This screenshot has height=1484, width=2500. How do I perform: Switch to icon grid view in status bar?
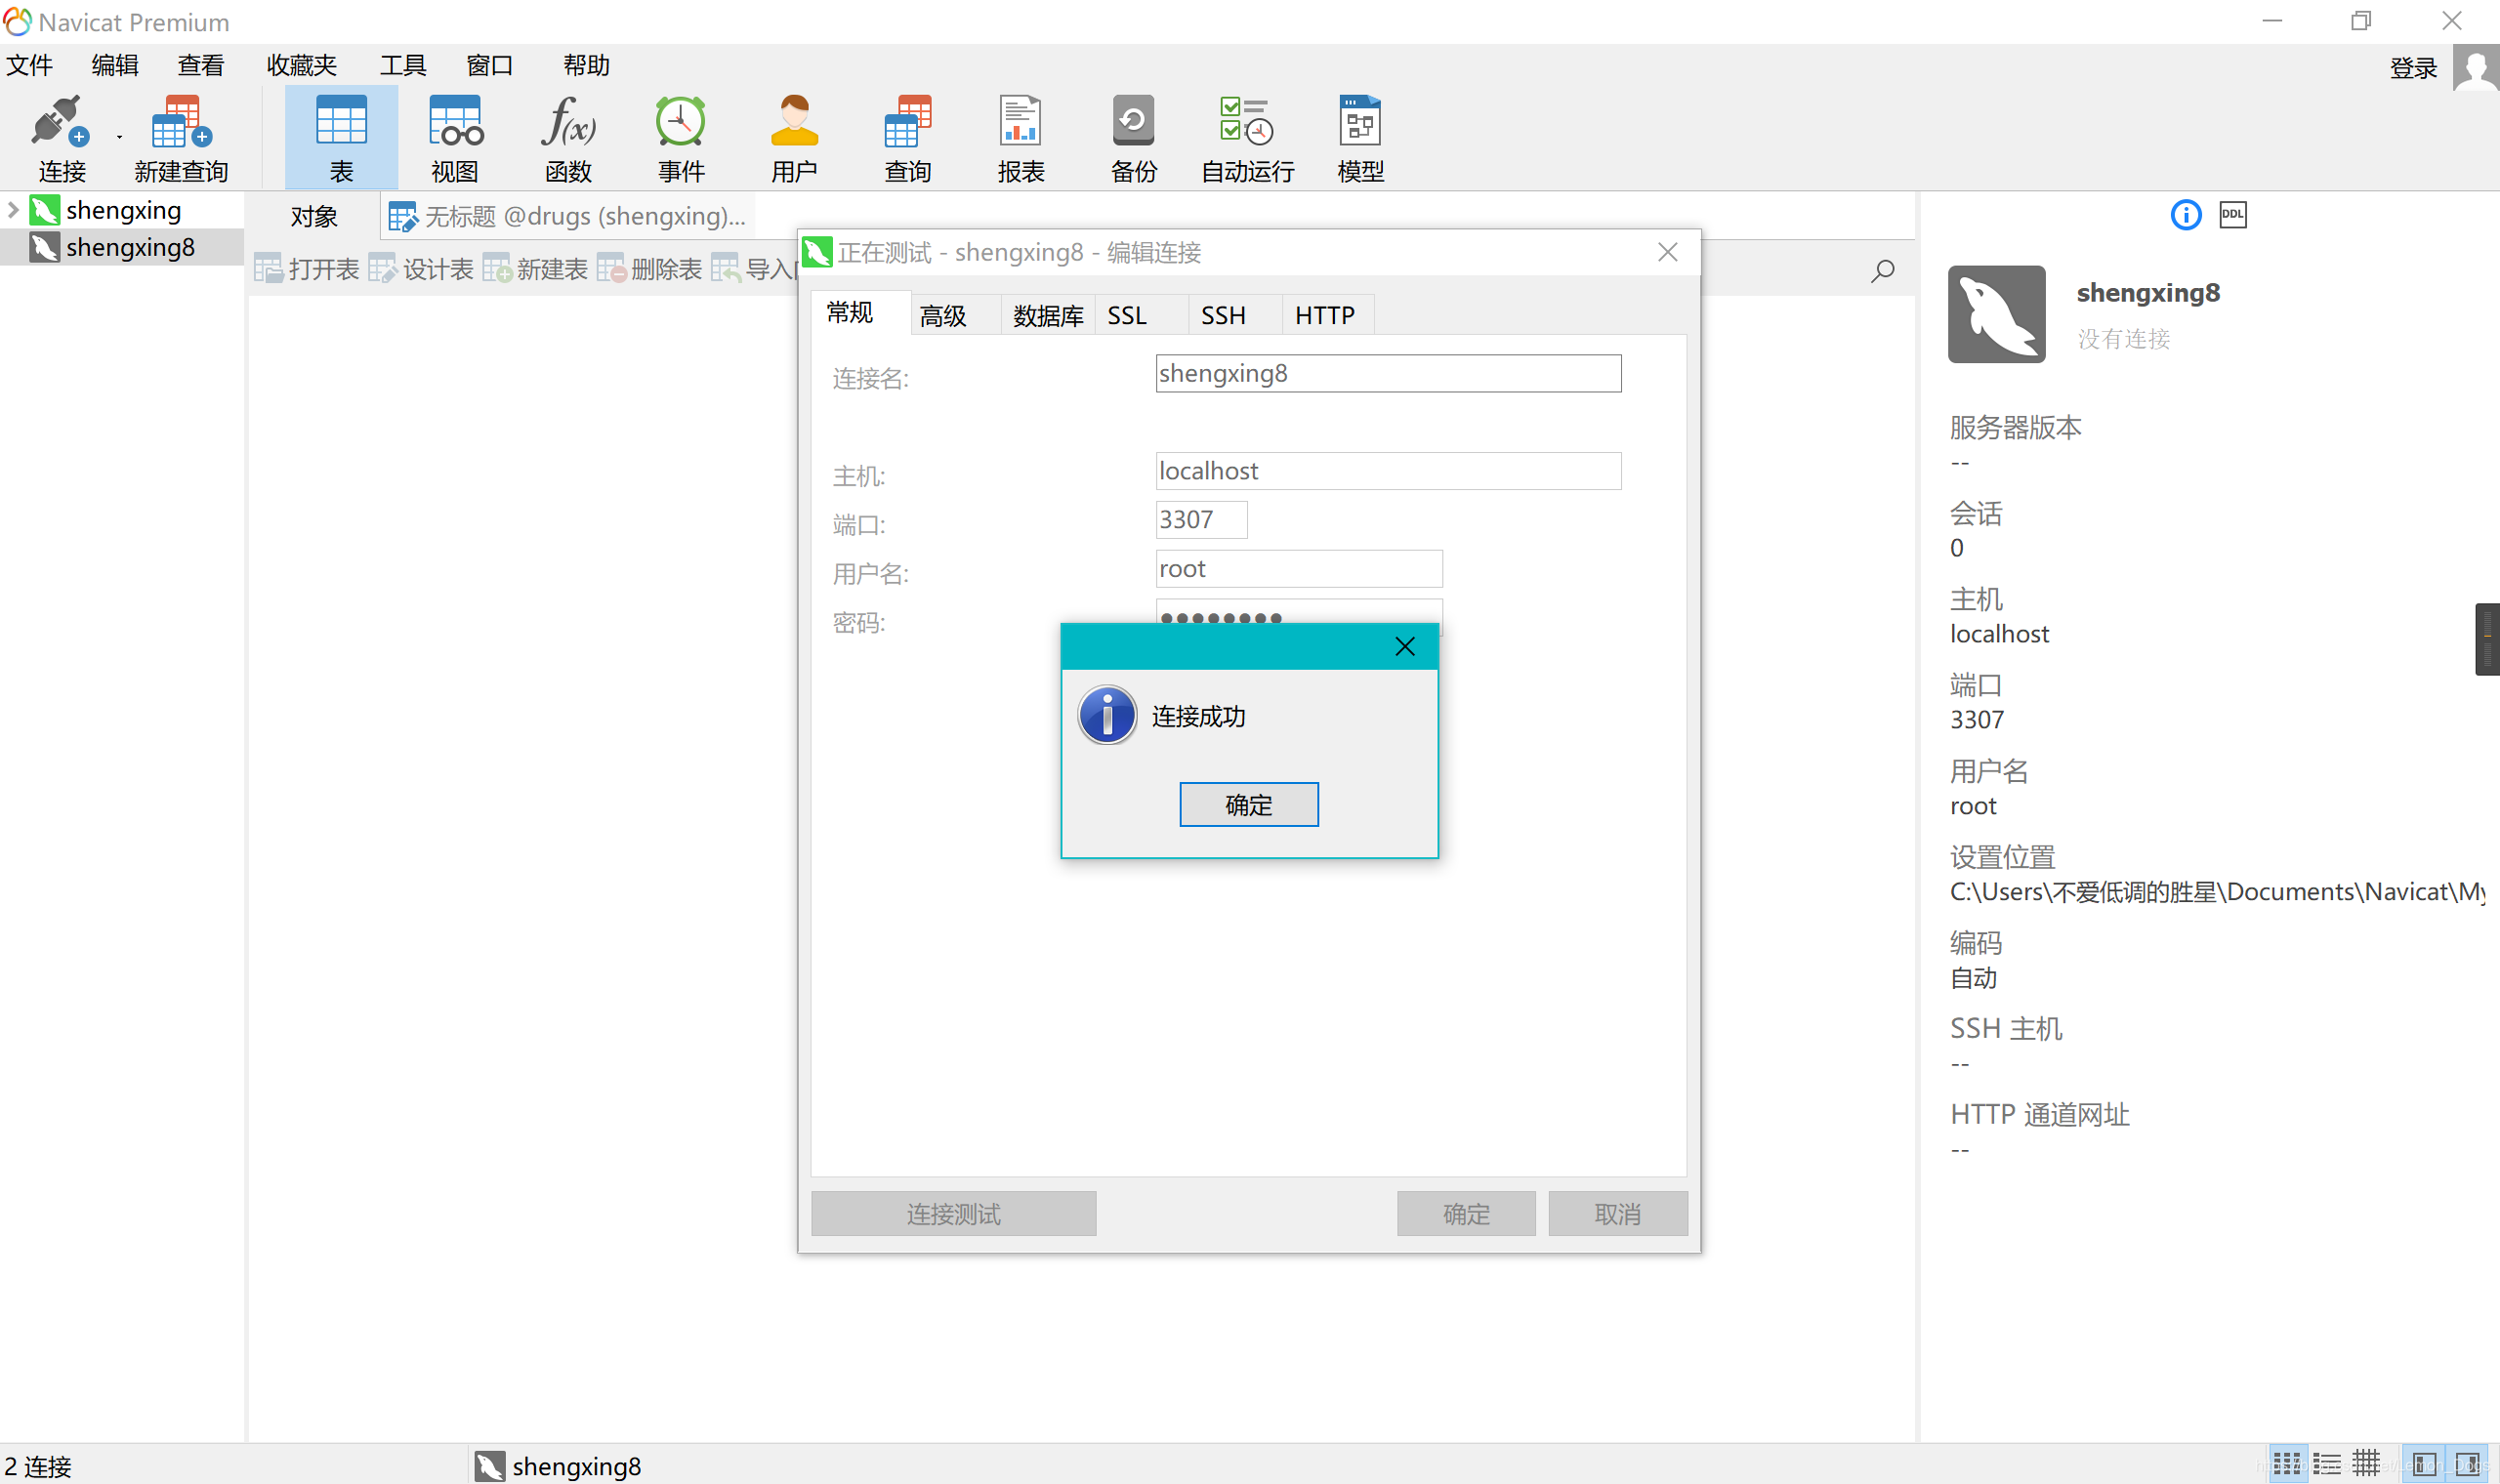[x=2286, y=1465]
